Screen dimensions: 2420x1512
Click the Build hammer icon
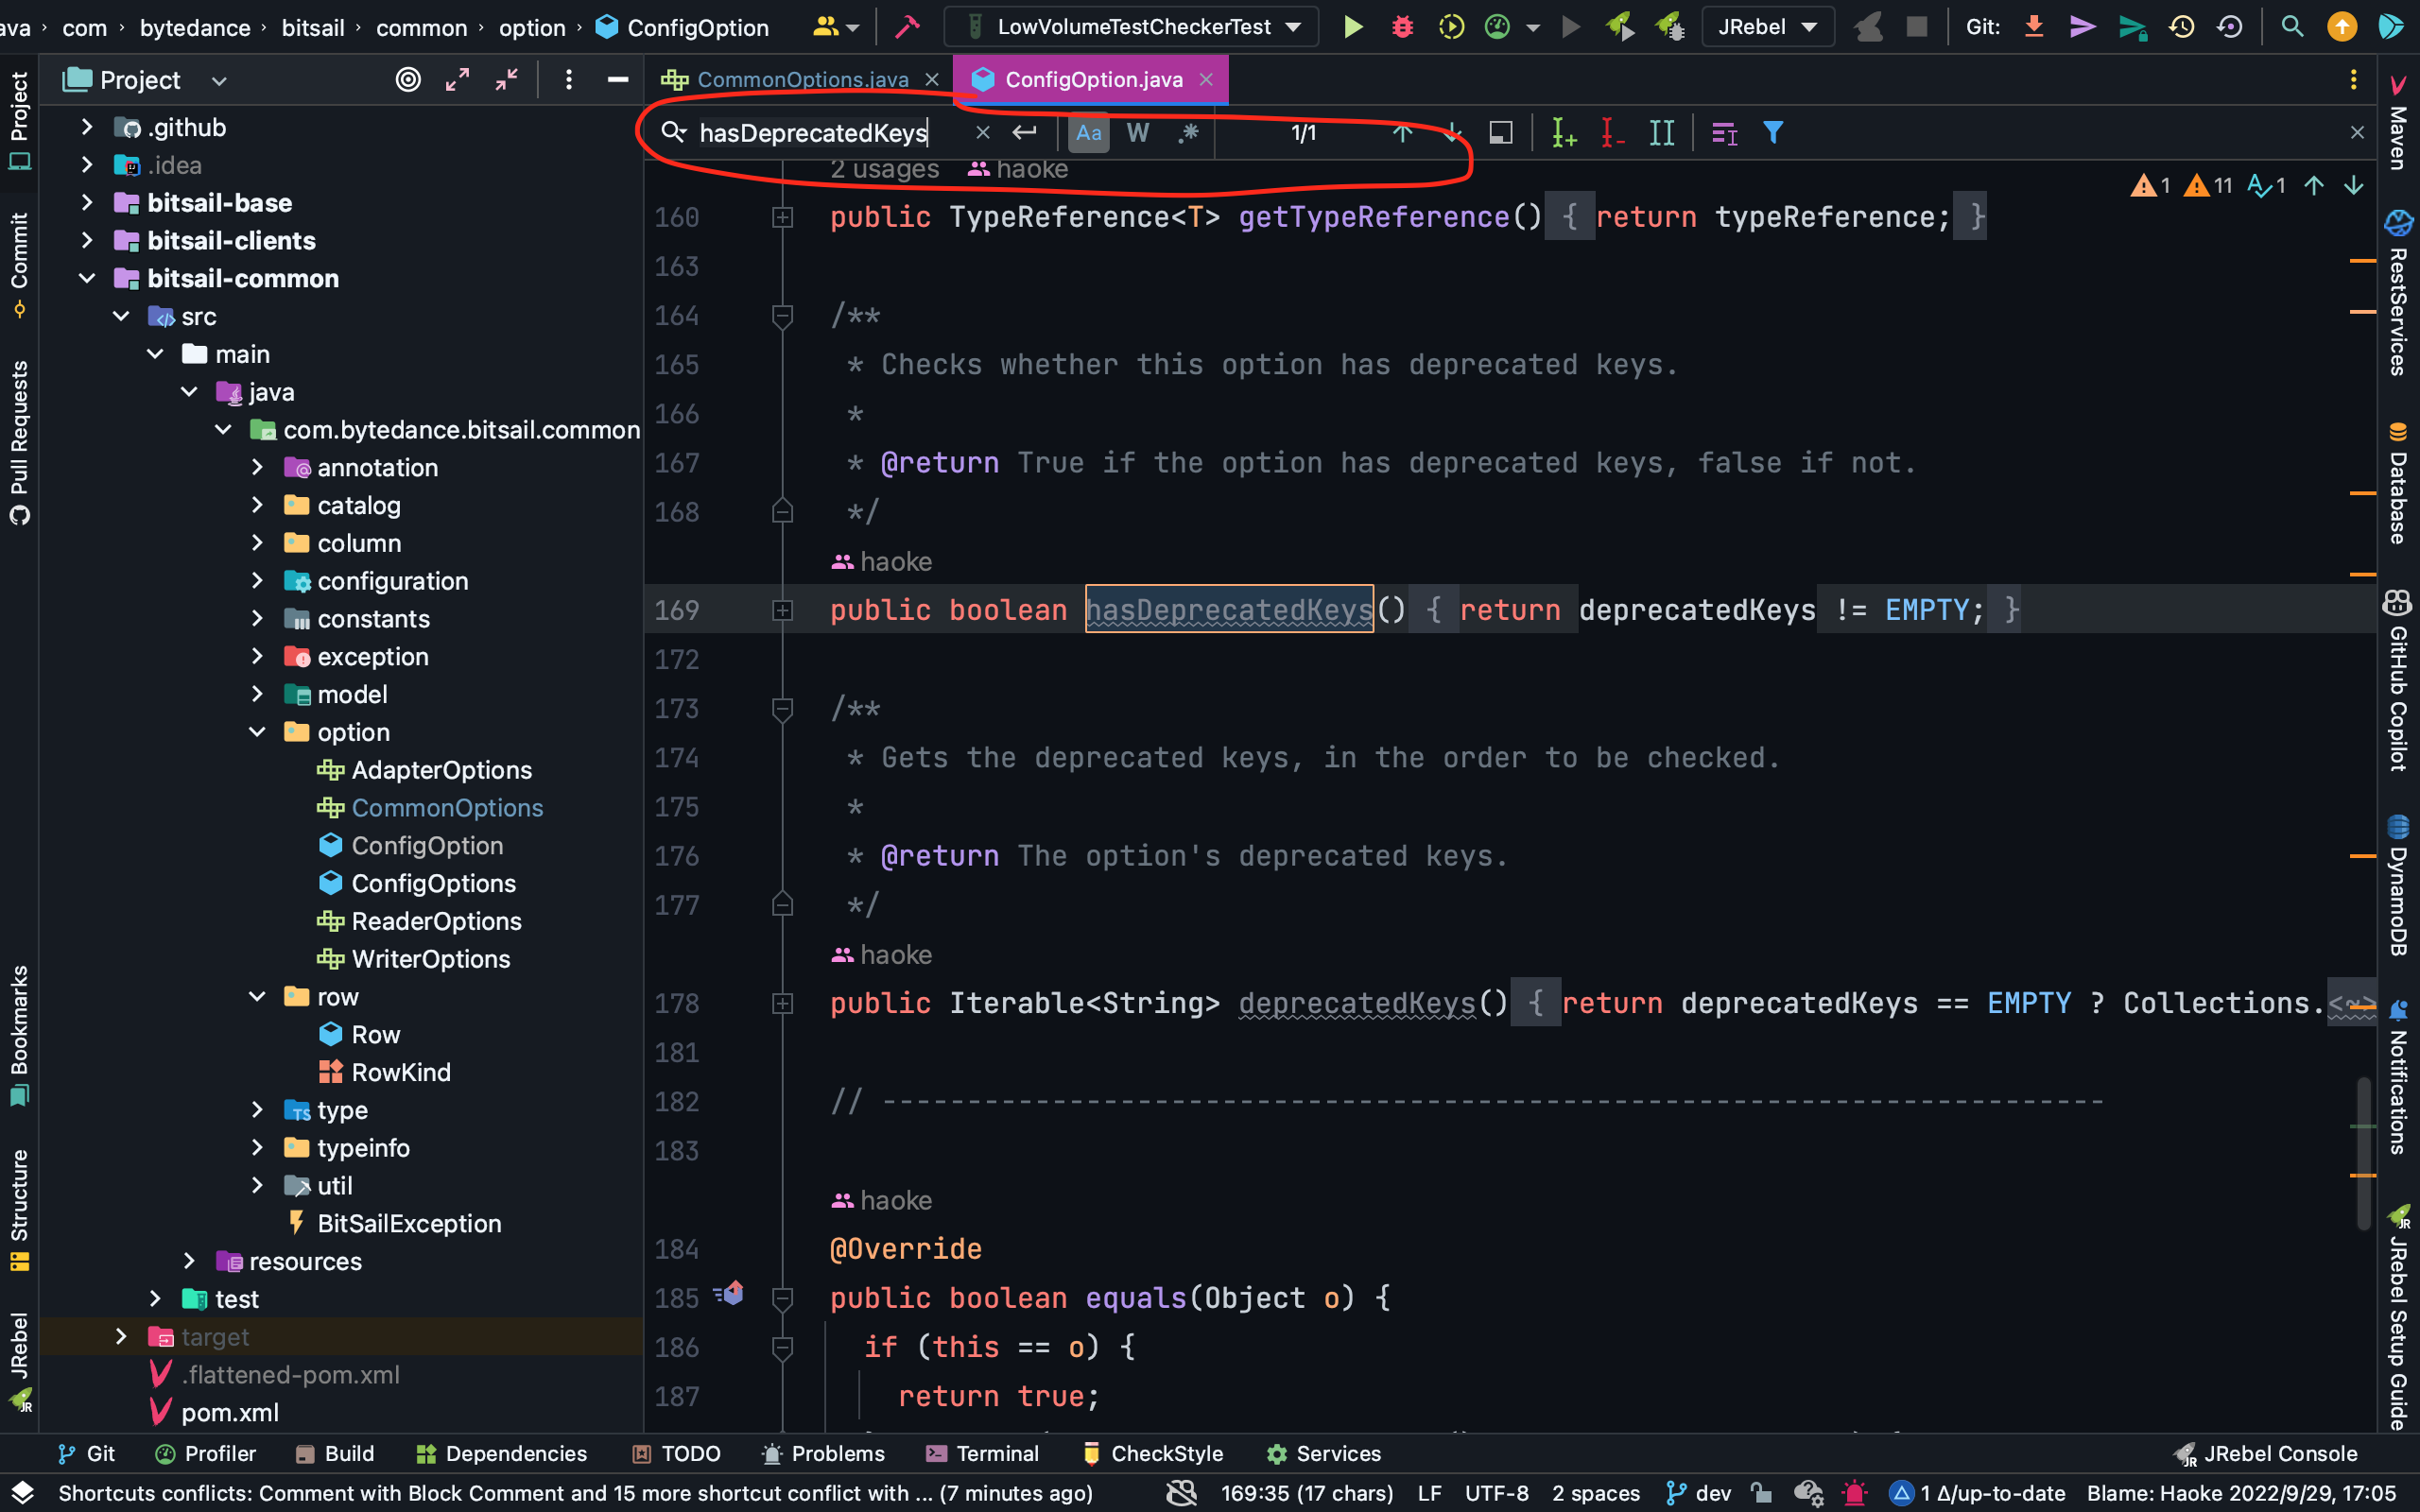pos(907,27)
